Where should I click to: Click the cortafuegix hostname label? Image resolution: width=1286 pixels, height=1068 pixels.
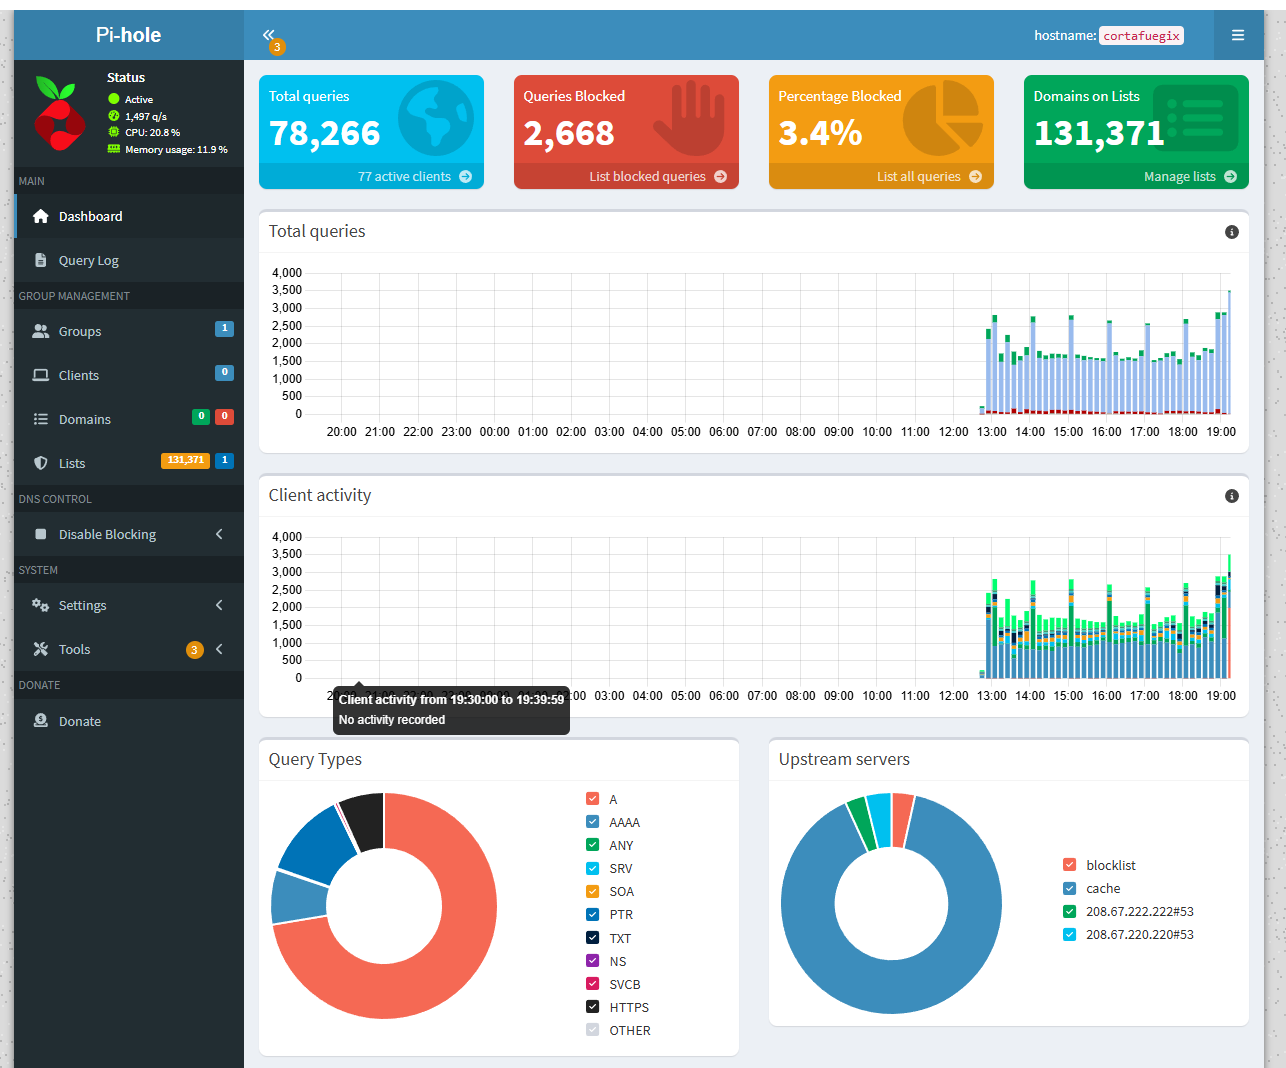pos(1141,36)
